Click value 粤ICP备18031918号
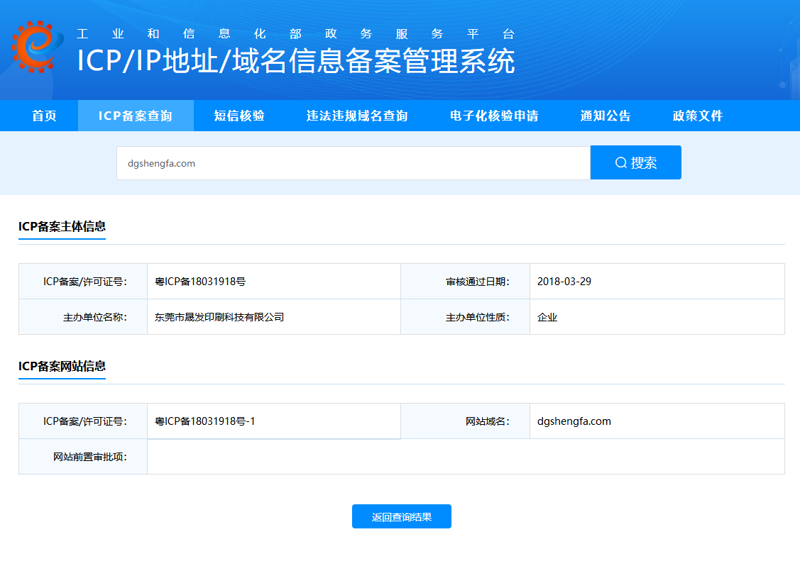The width and height of the screenshot is (800, 566). point(200,282)
